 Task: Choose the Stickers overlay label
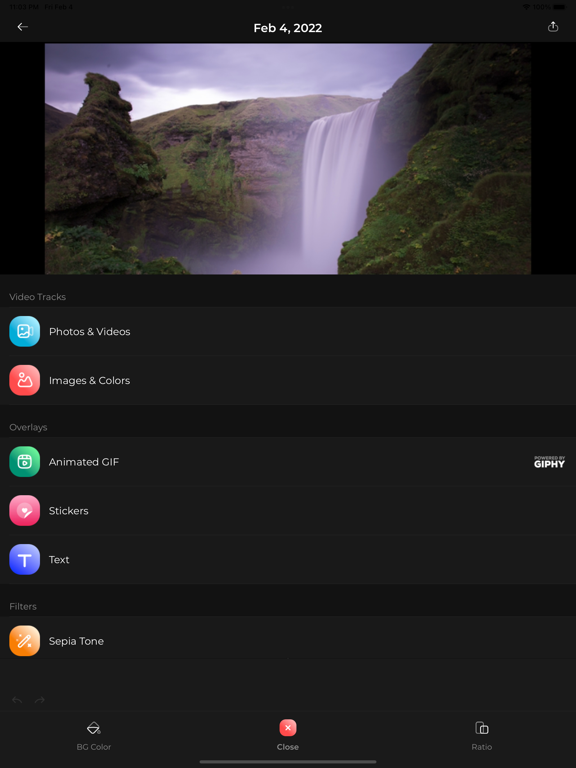point(69,511)
